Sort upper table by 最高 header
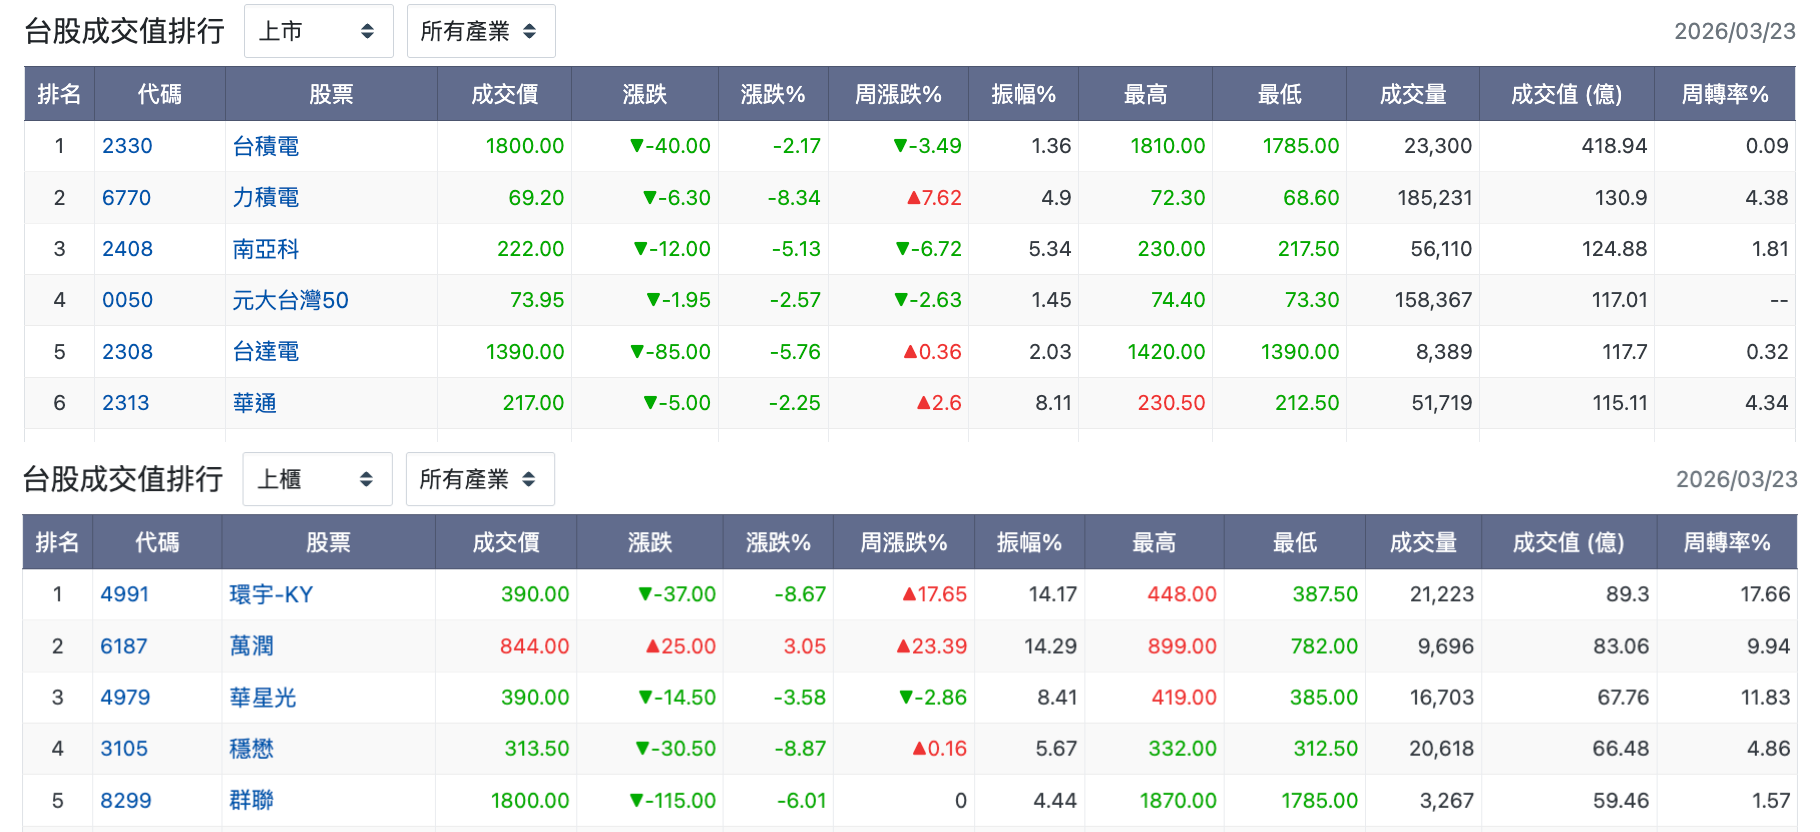The width and height of the screenshot is (1820, 832). [1145, 94]
